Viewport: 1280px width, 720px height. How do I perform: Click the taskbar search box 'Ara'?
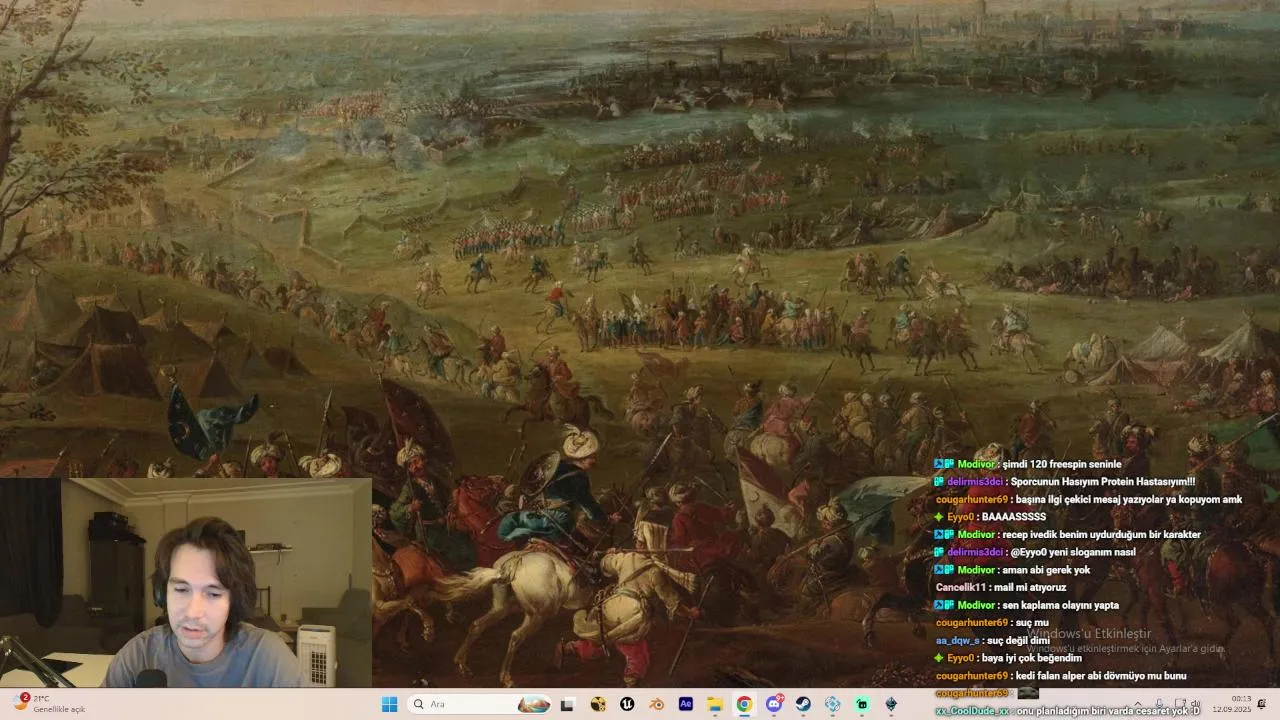[480, 704]
